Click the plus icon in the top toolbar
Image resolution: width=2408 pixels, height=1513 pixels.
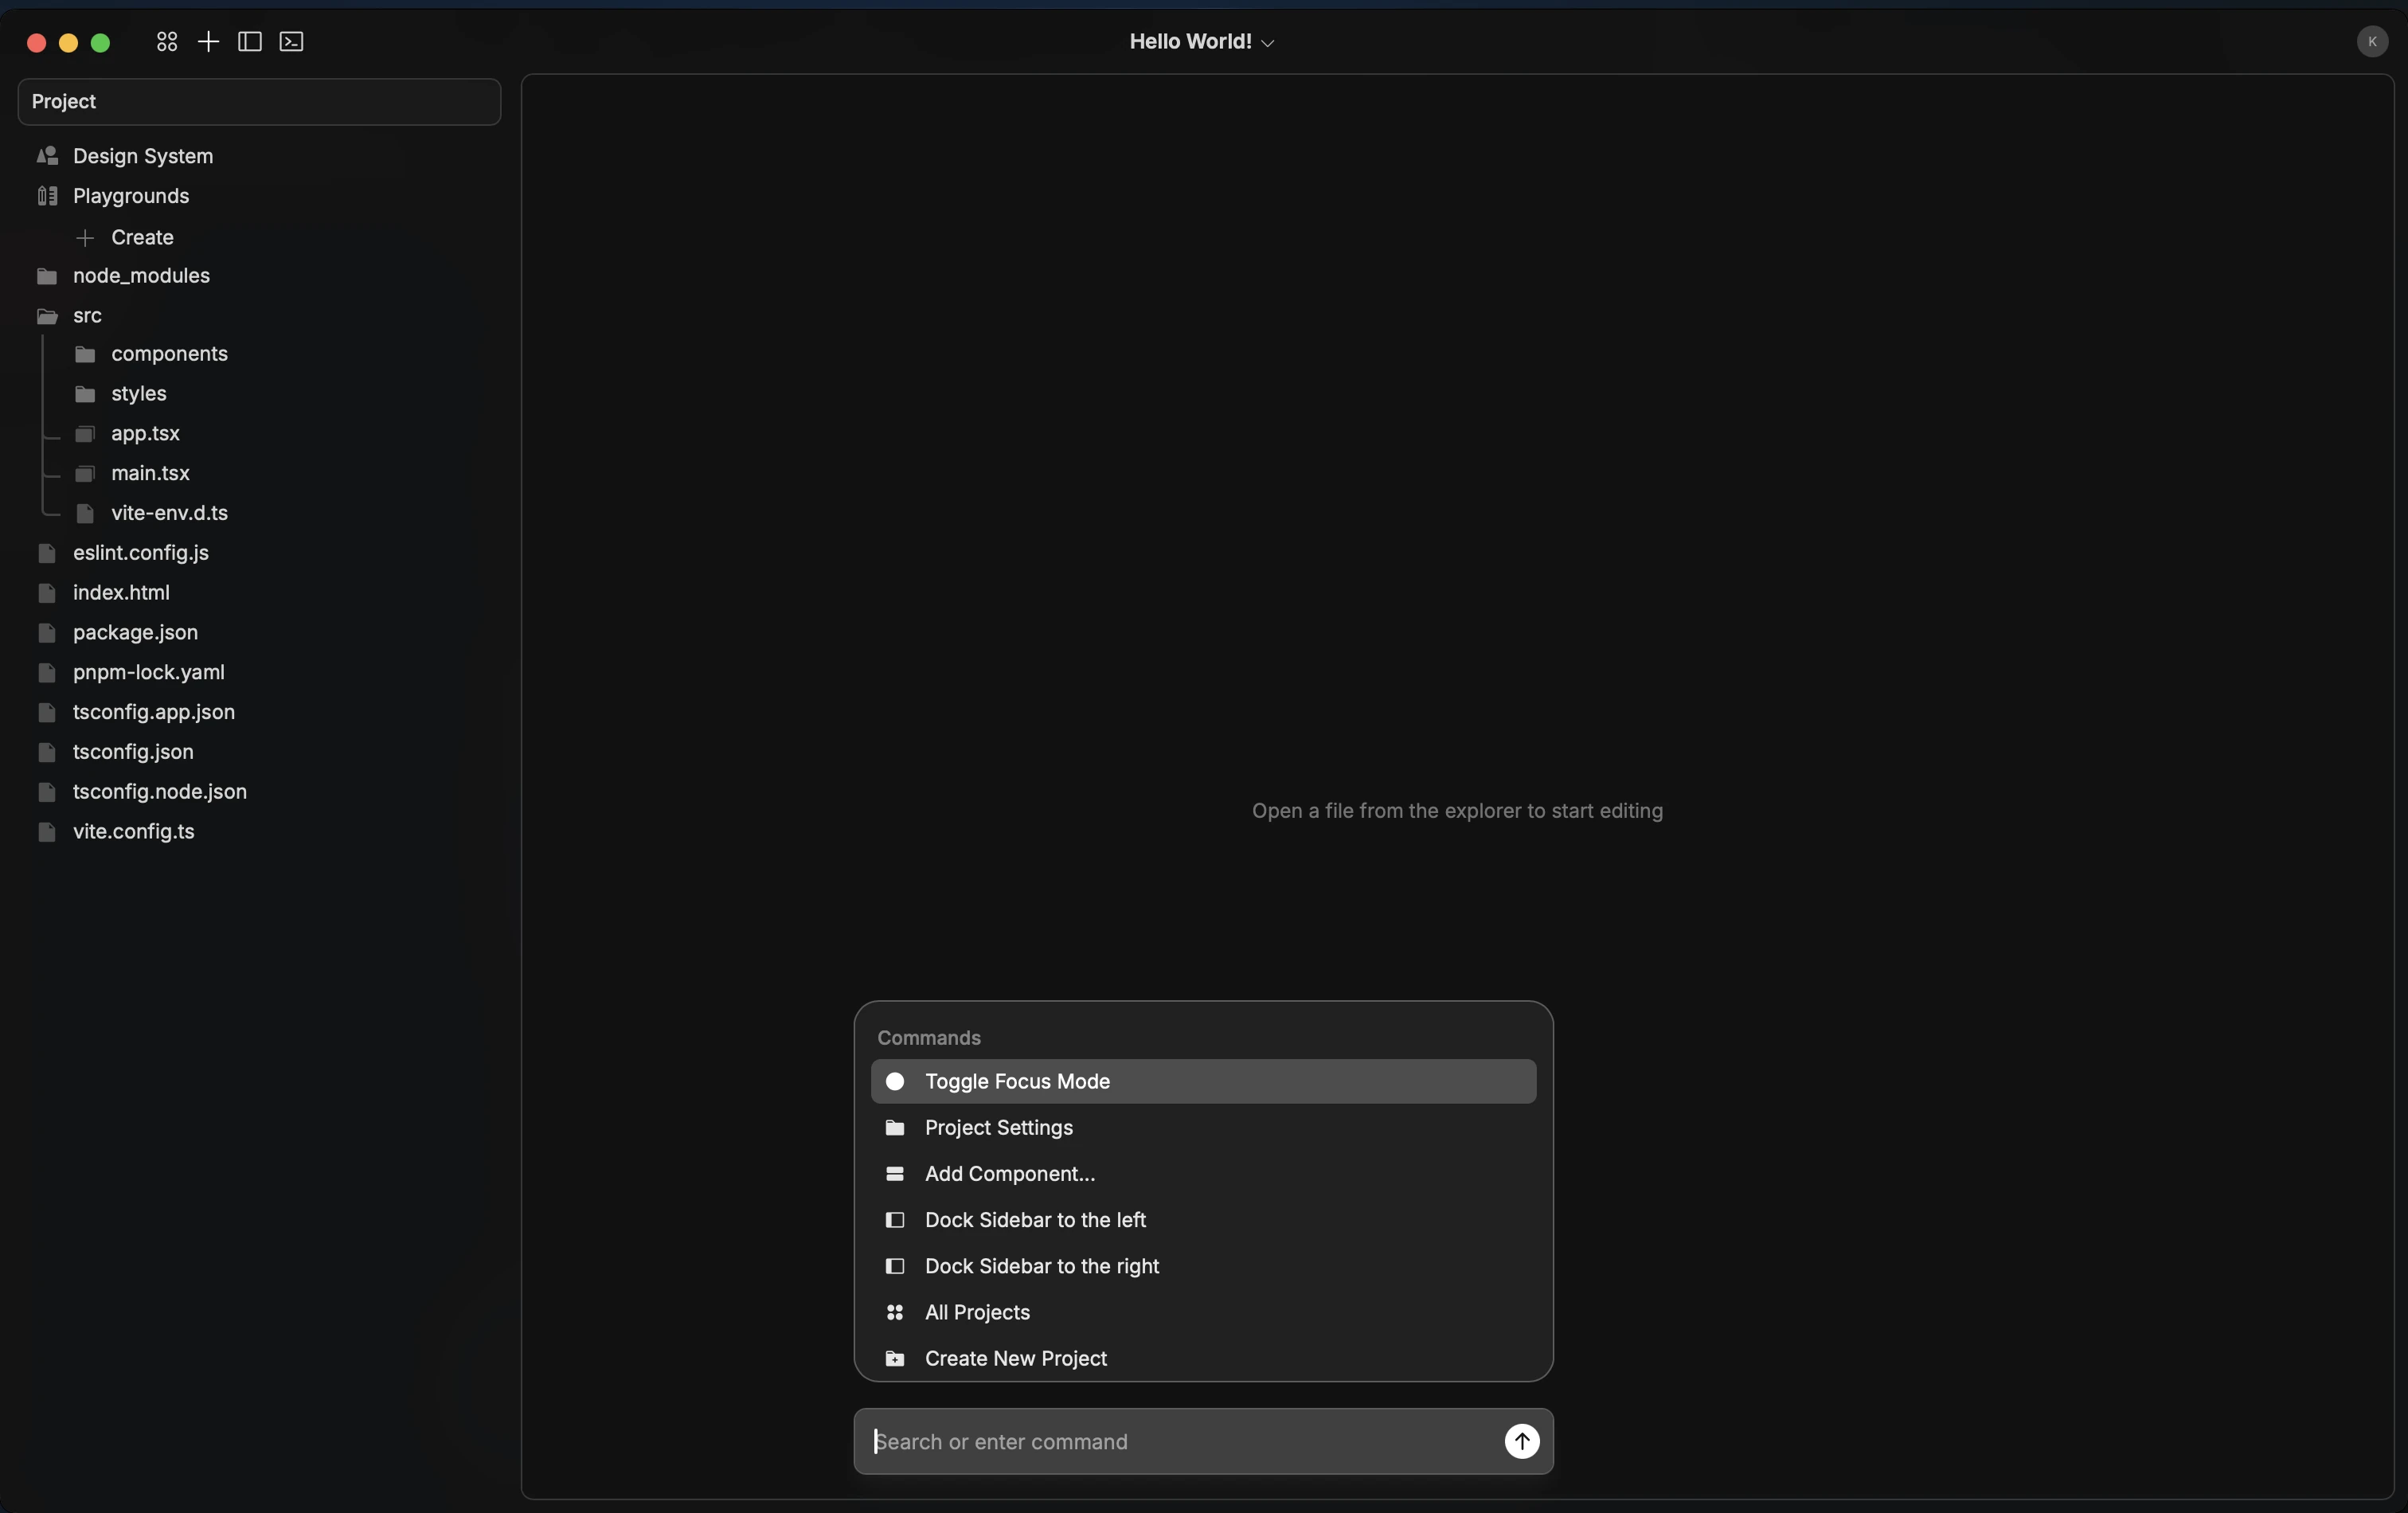tap(208, 42)
